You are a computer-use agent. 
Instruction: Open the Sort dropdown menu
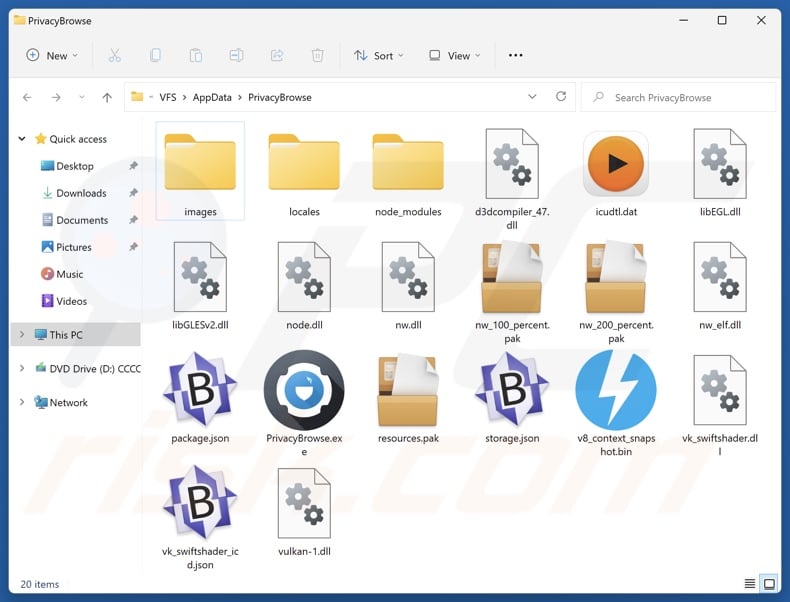379,56
